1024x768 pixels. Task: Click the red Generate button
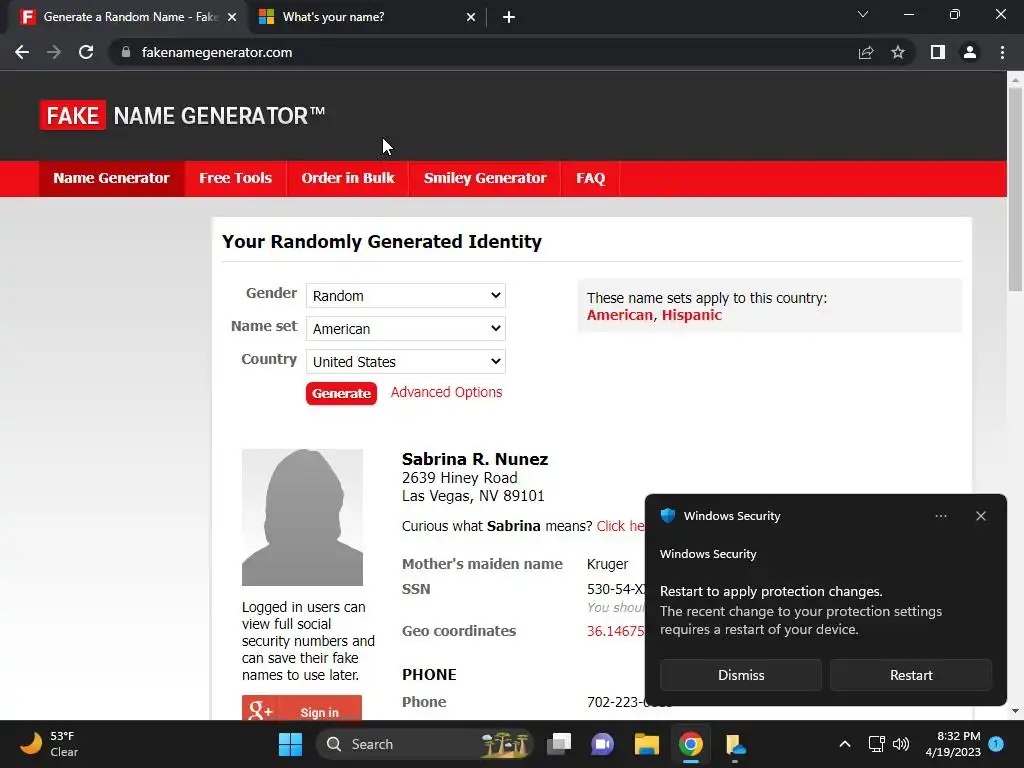pos(341,393)
